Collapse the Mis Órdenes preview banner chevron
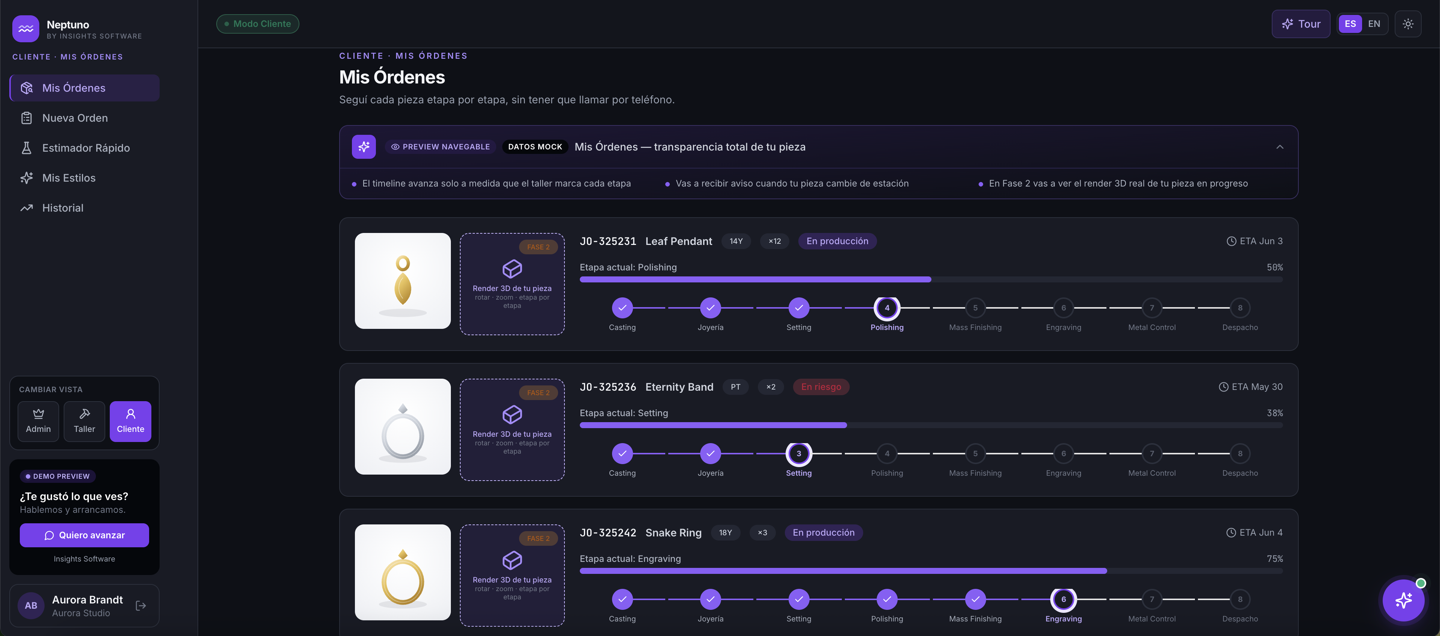 coord(1280,147)
